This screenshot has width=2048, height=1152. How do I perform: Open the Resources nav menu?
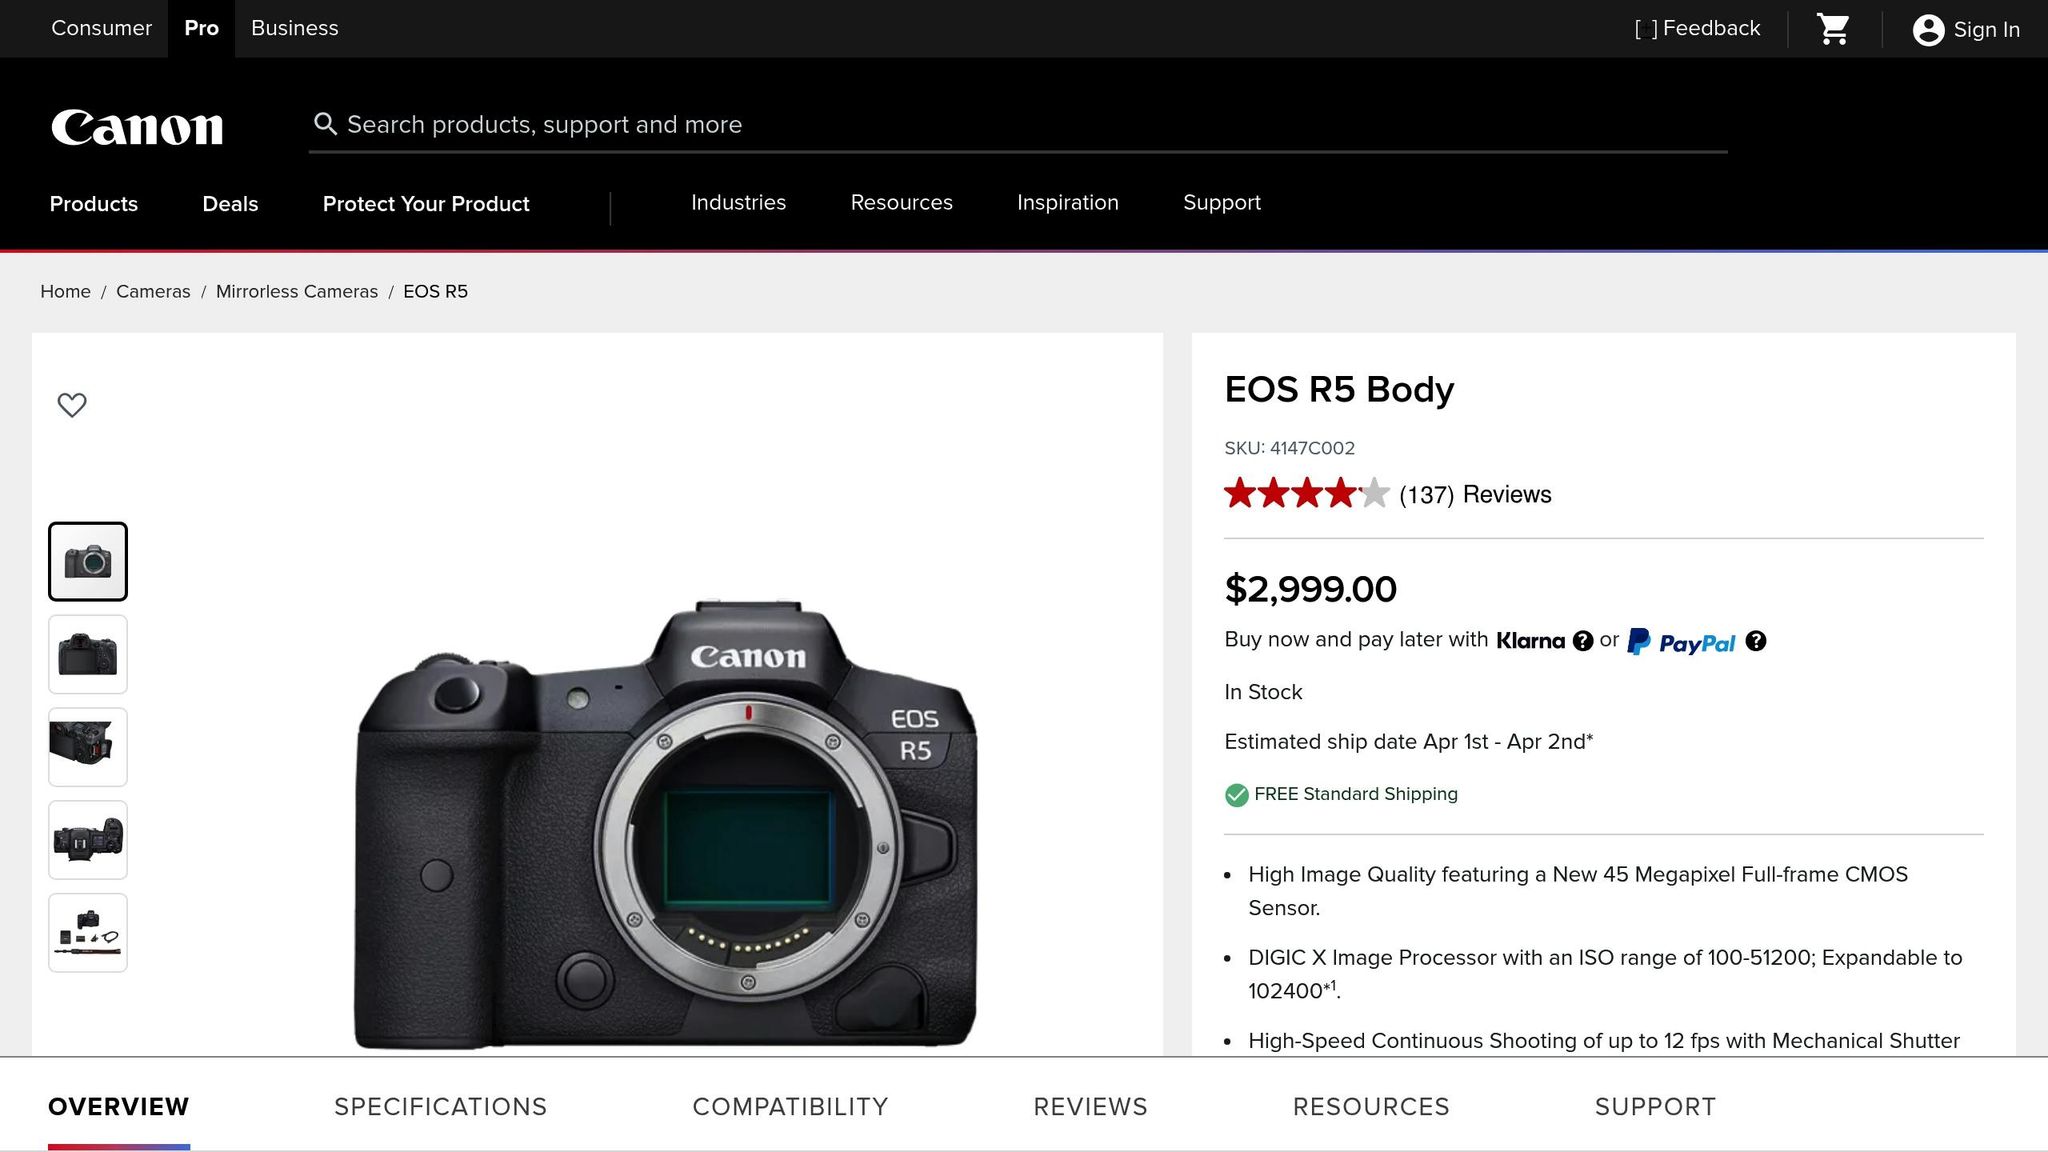tap(901, 203)
